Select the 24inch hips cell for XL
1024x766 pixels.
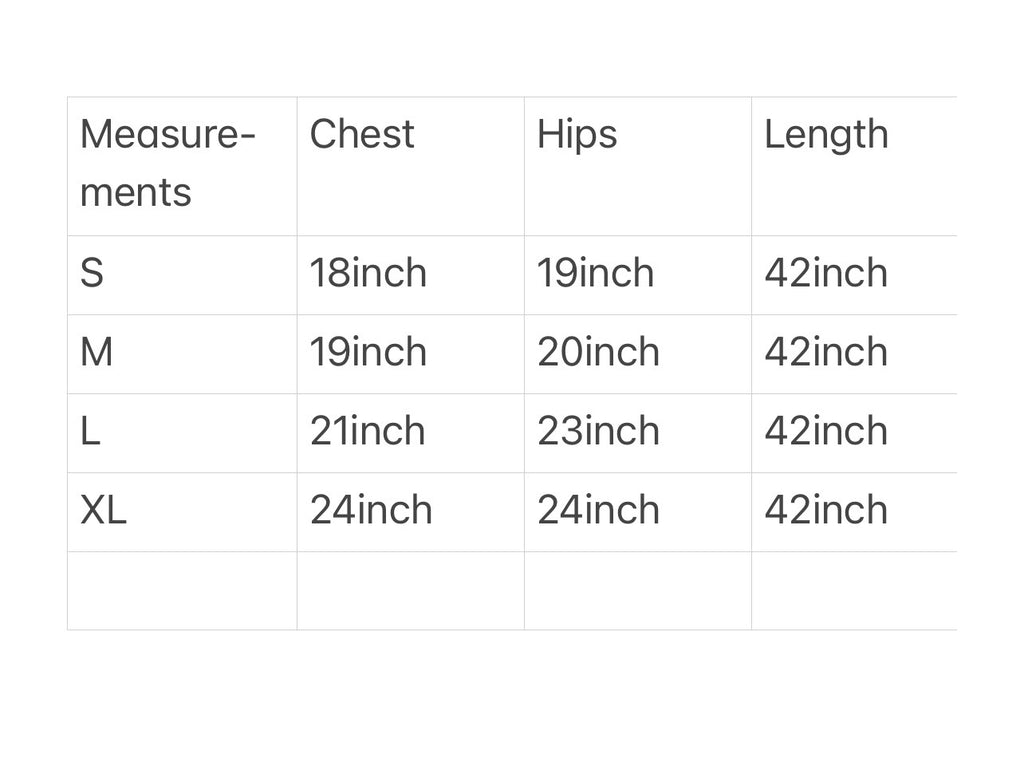[638, 512]
